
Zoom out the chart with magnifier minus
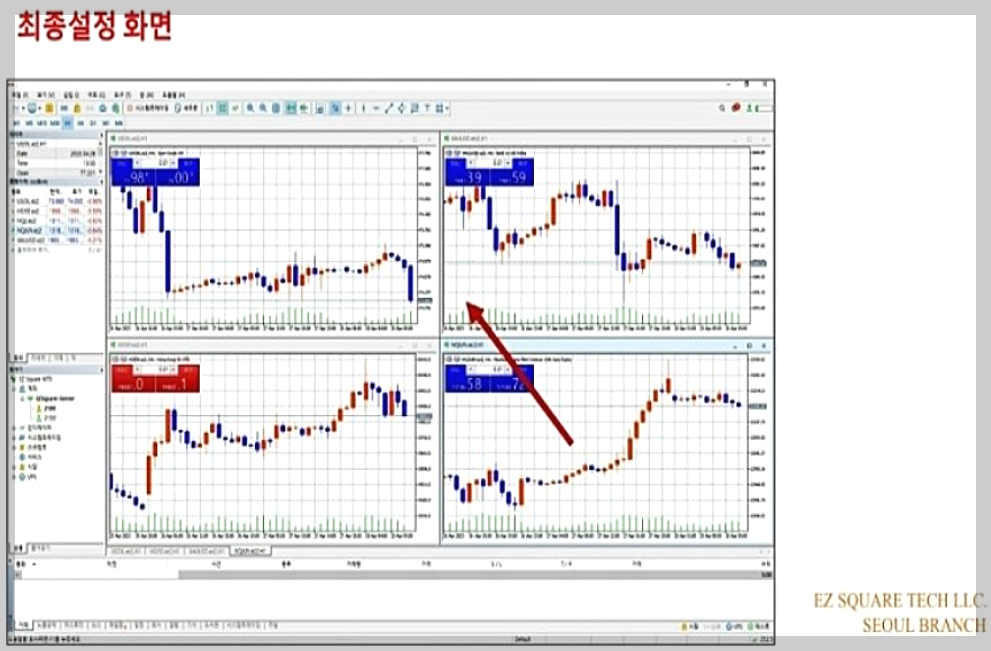(263, 108)
